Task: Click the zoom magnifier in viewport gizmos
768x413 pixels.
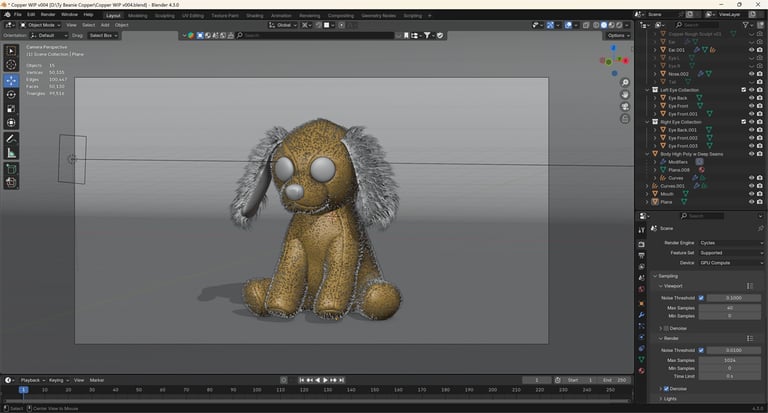Action: [625, 84]
